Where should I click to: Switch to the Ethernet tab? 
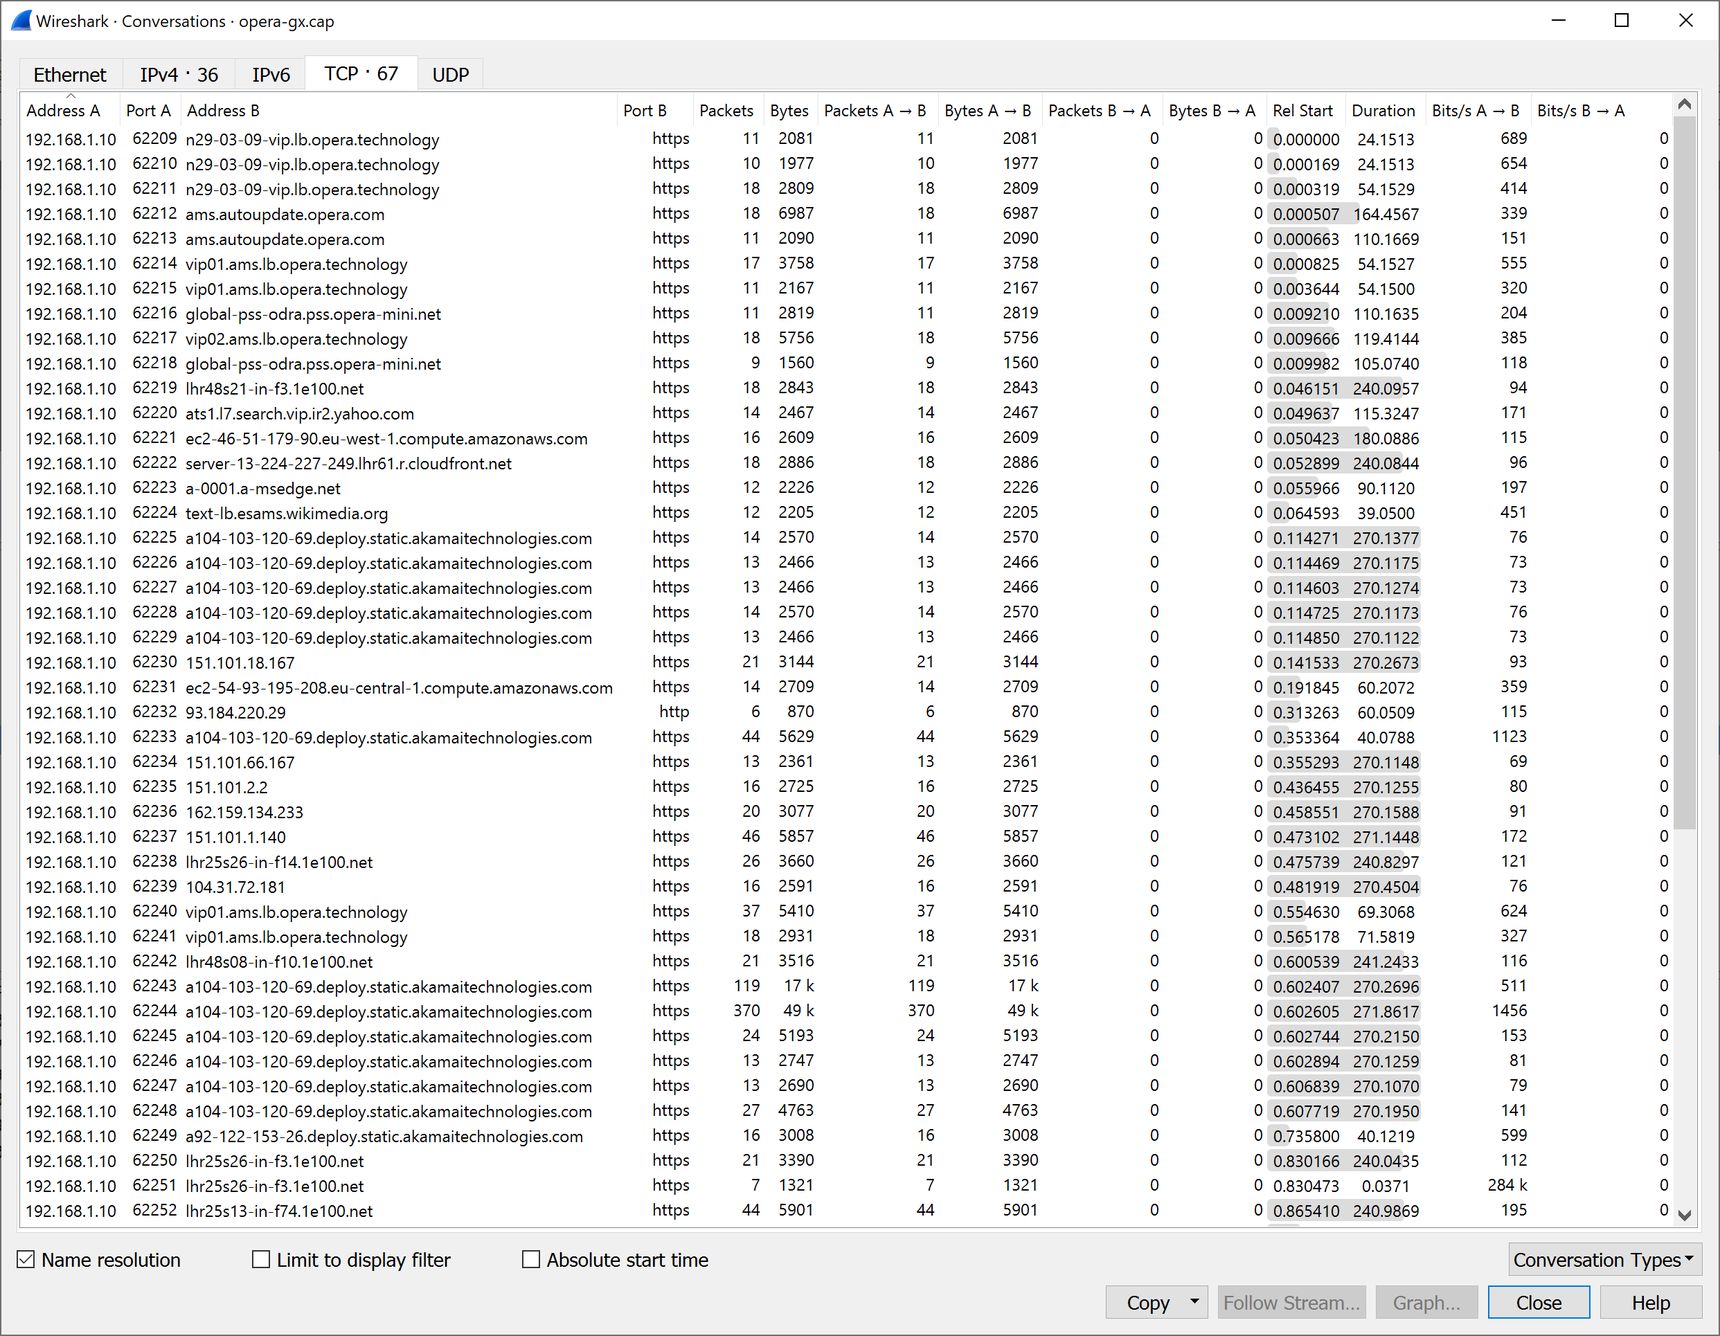[70, 74]
